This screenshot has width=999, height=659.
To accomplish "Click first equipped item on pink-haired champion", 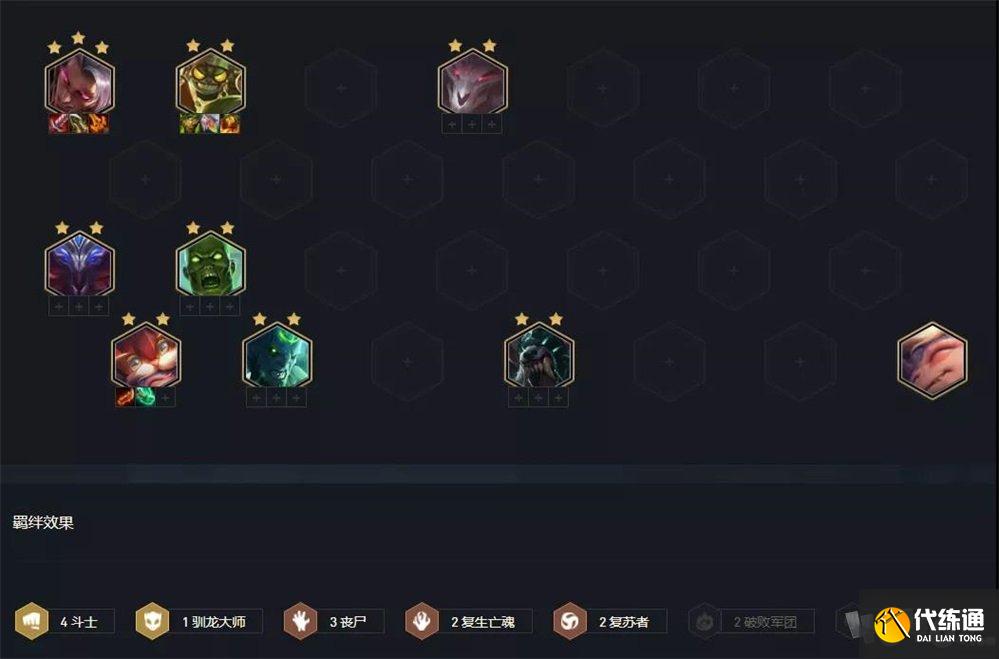I will tap(59, 124).
